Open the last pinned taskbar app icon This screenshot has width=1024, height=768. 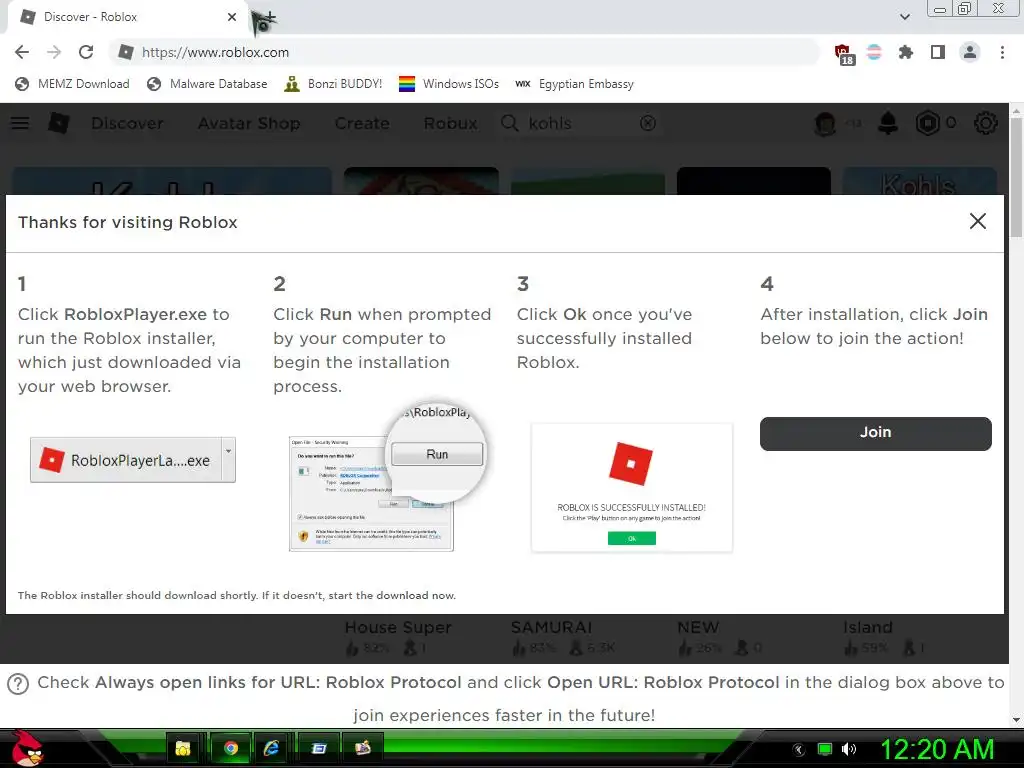363,748
